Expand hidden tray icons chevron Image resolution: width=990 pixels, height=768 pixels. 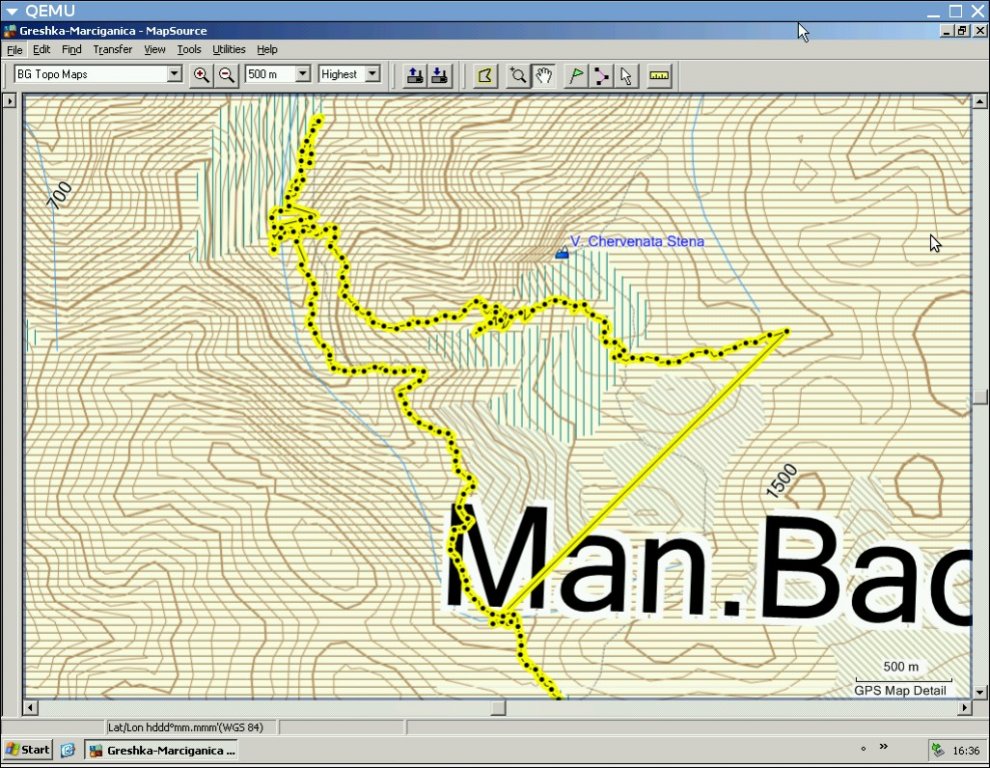point(883,747)
